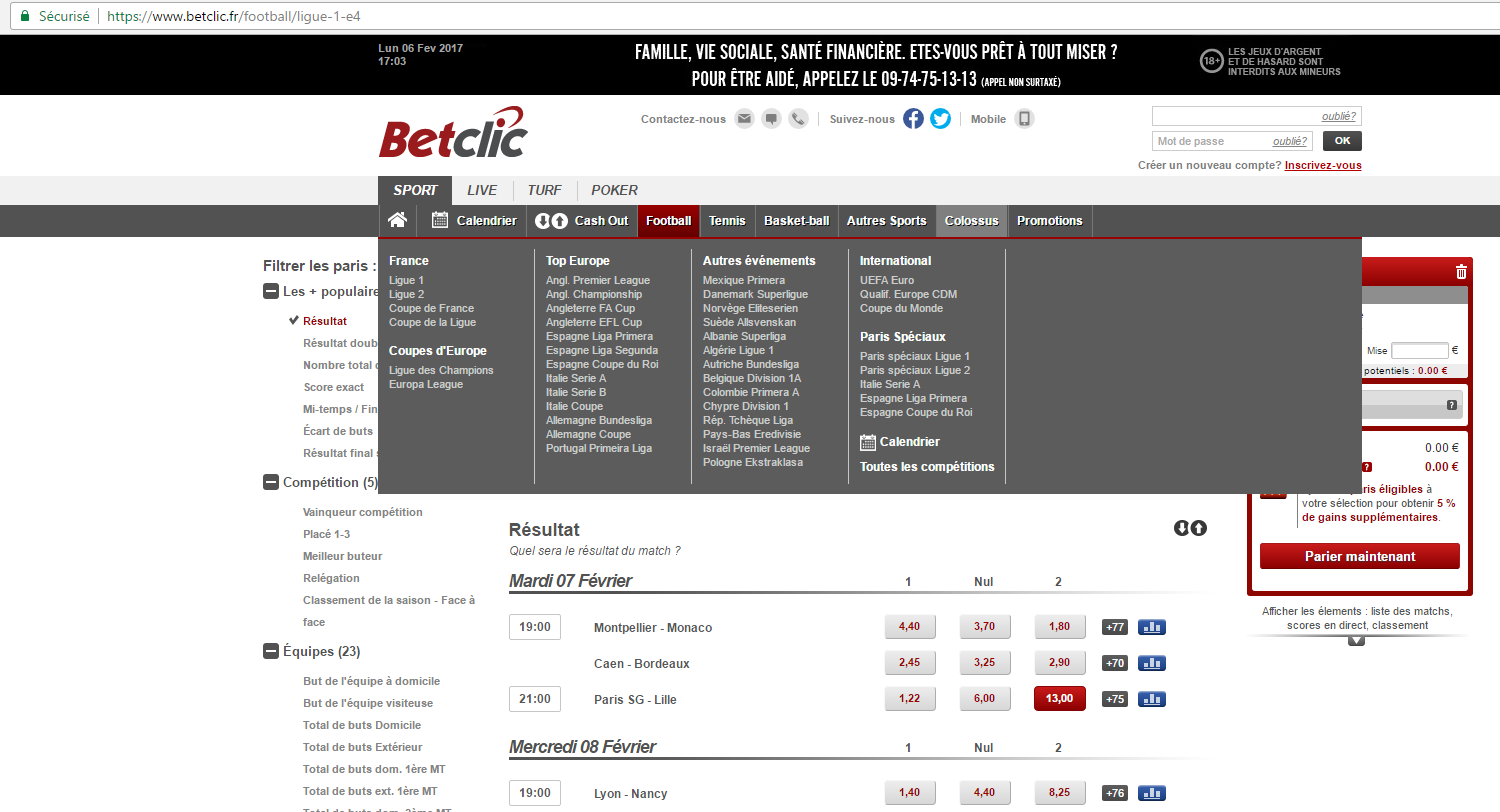Select the highlighted 13,00 Lille odds
The height and width of the screenshot is (812, 1500).
tap(1060, 698)
